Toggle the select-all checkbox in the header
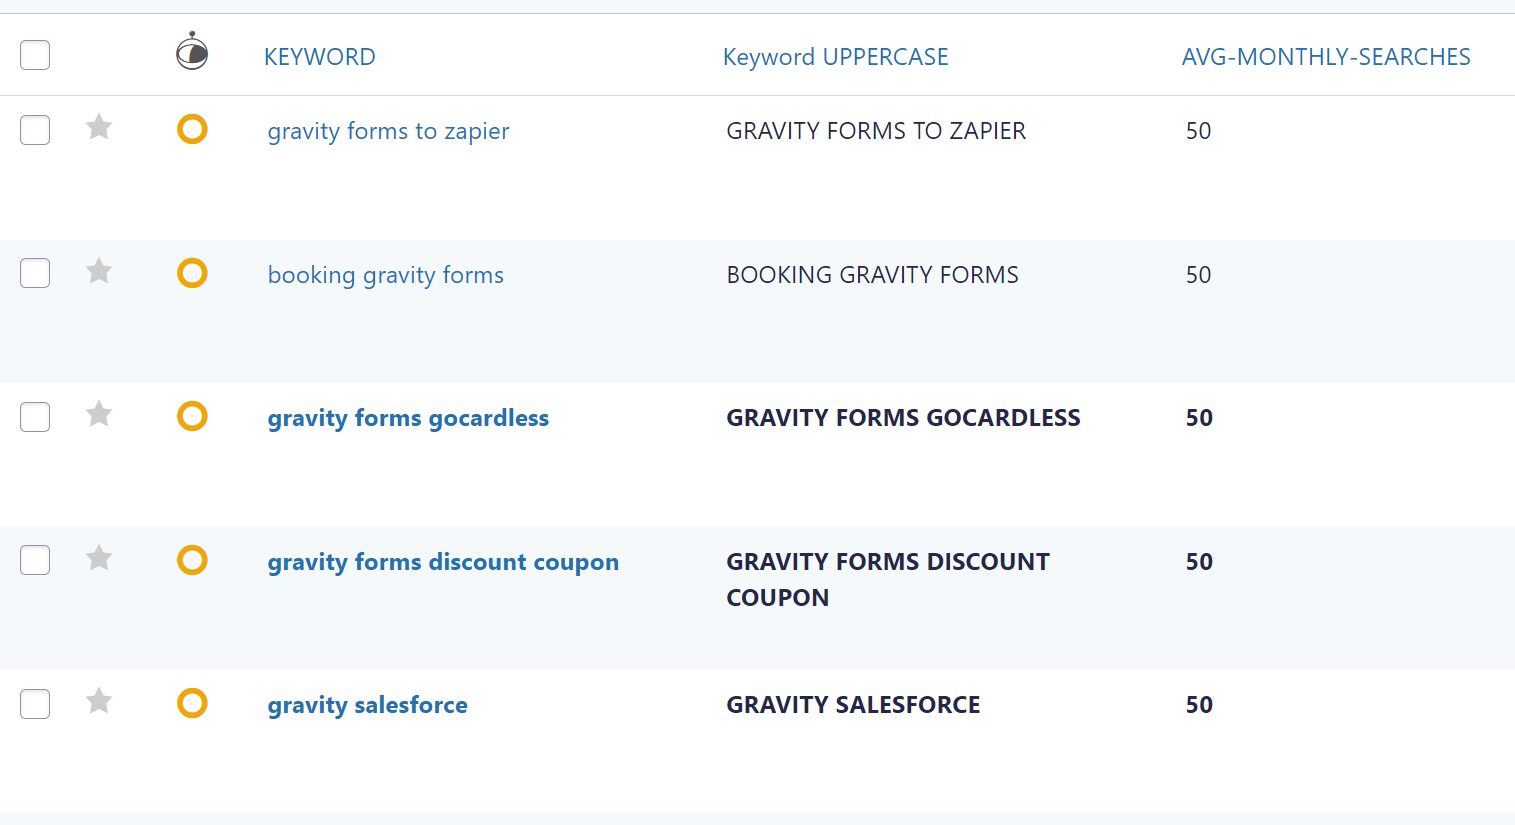 35,55
